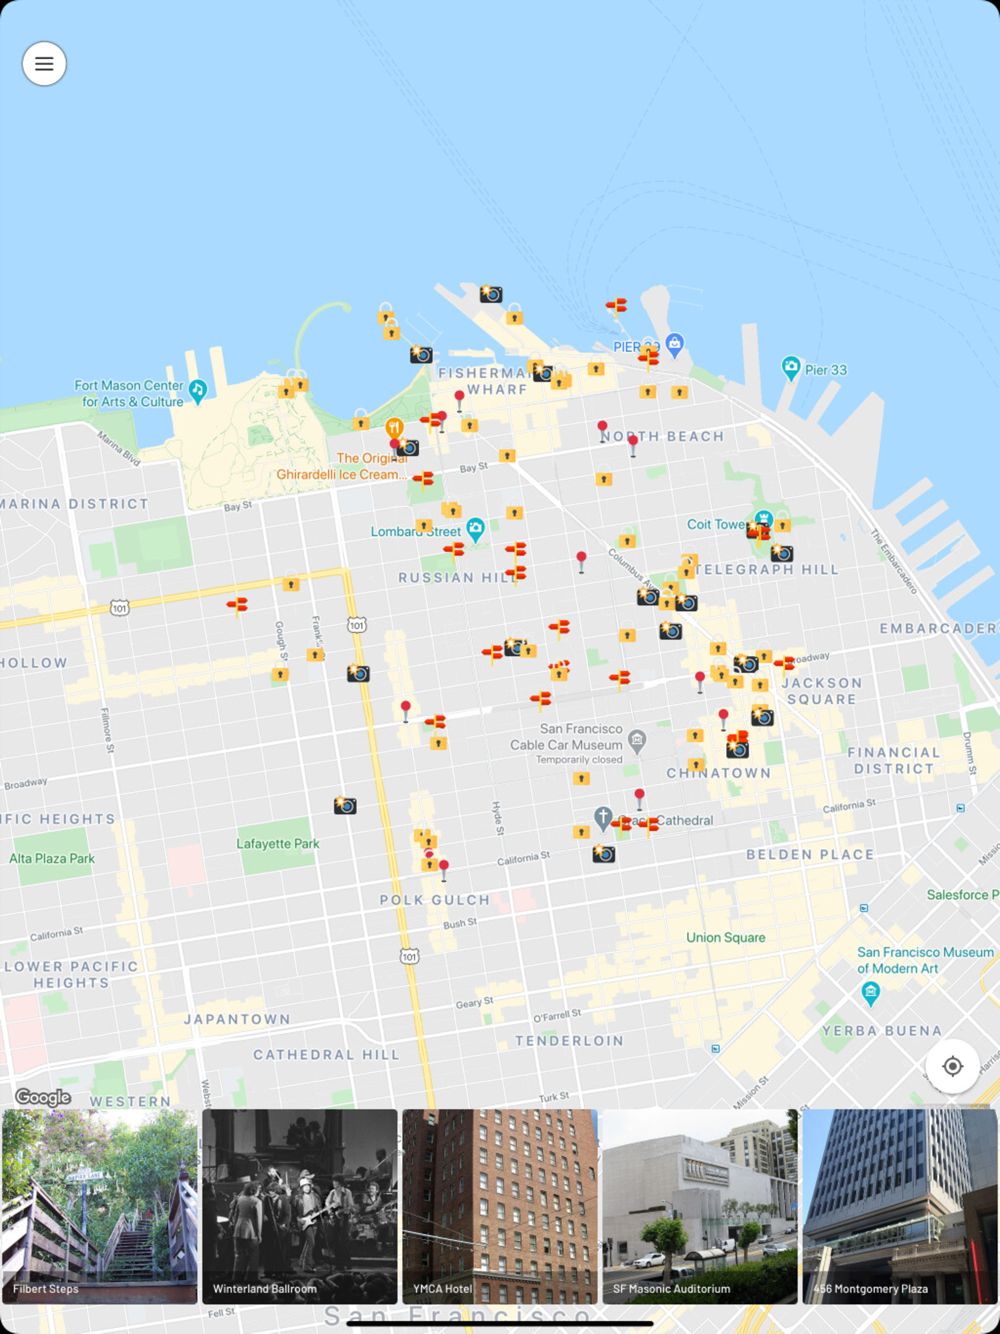Open the SF Masonic Auditorium thumbnail
The height and width of the screenshot is (1334, 1000).
click(x=700, y=1206)
